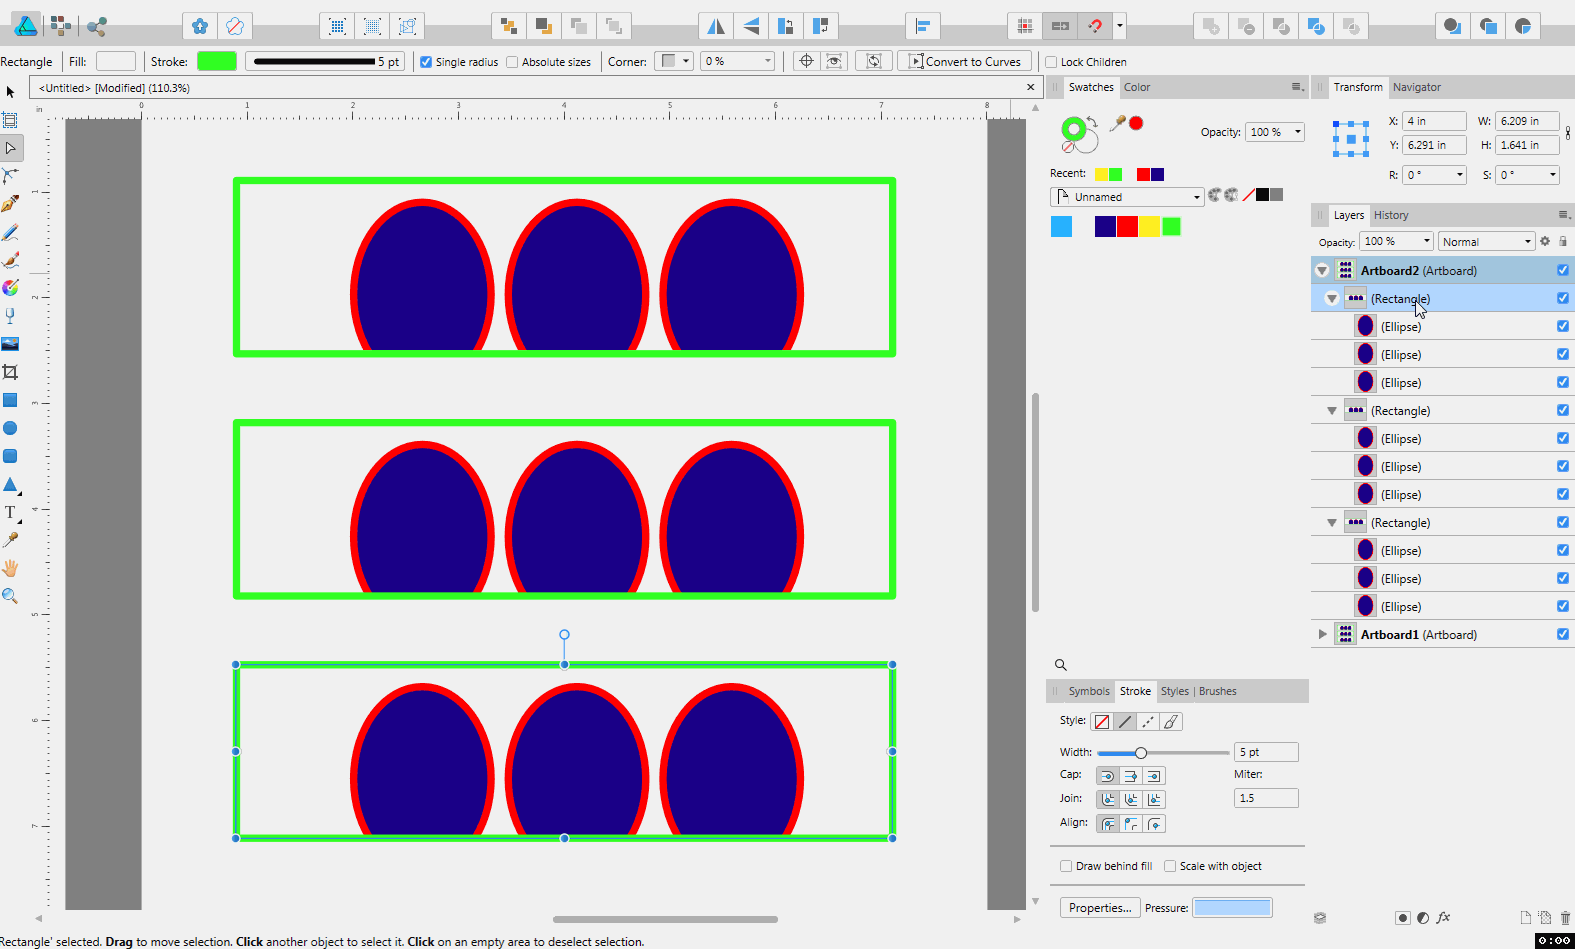Select the Transparency glass tool
The image size is (1575, 949).
[x=10, y=316]
